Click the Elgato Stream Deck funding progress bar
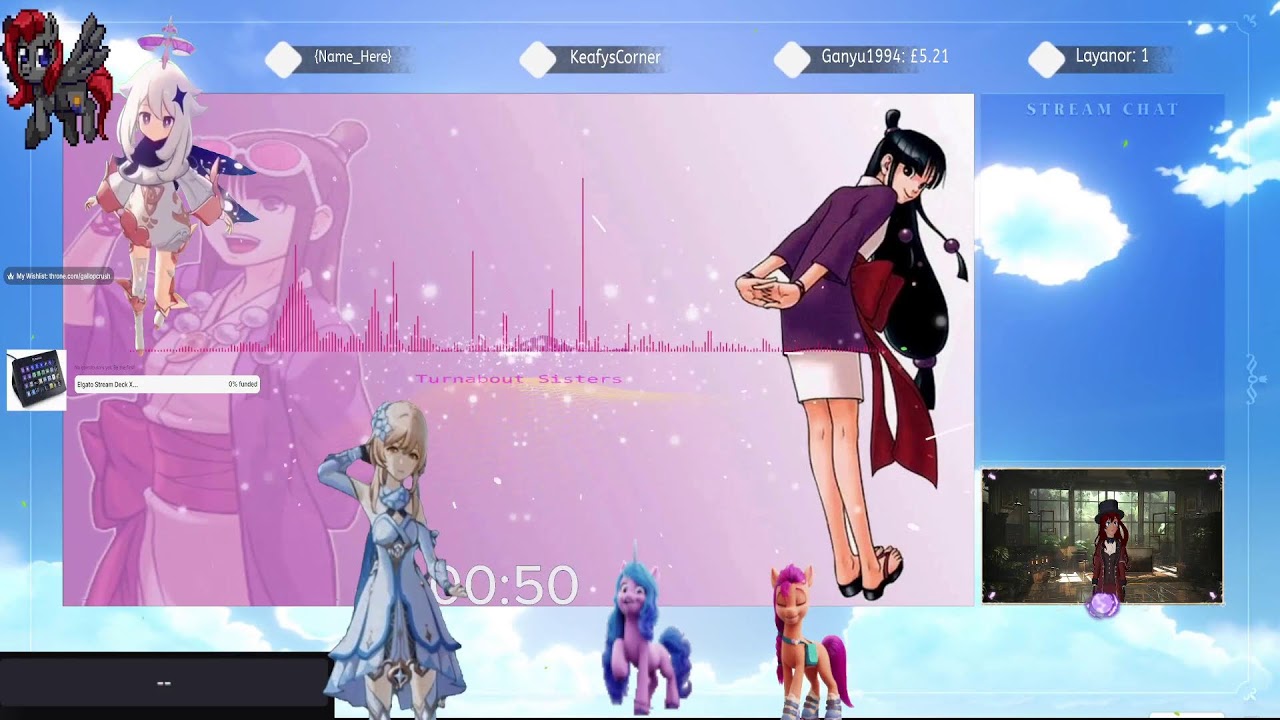This screenshot has width=1280, height=720. pyautogui.click(x=167, y=384)
